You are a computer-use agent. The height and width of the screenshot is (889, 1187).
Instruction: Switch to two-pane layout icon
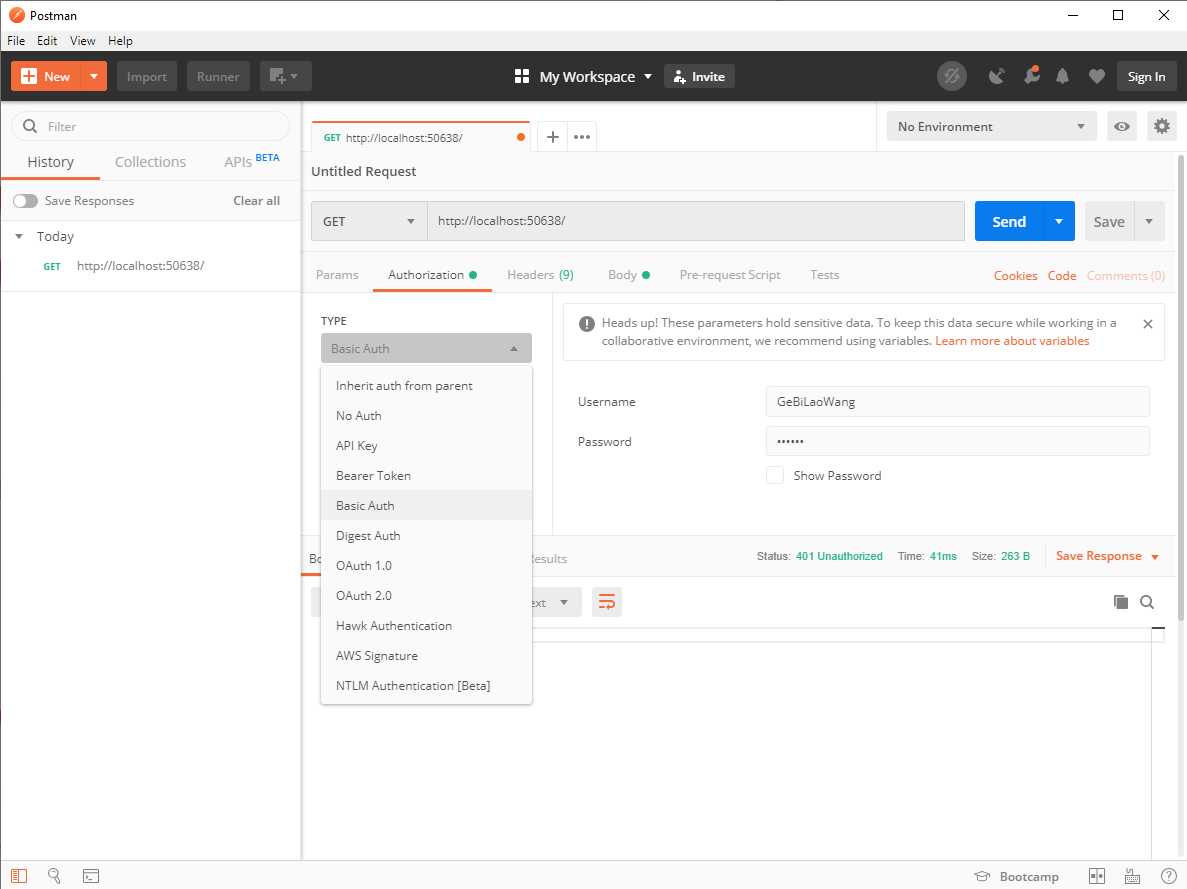pos(1096,876)
